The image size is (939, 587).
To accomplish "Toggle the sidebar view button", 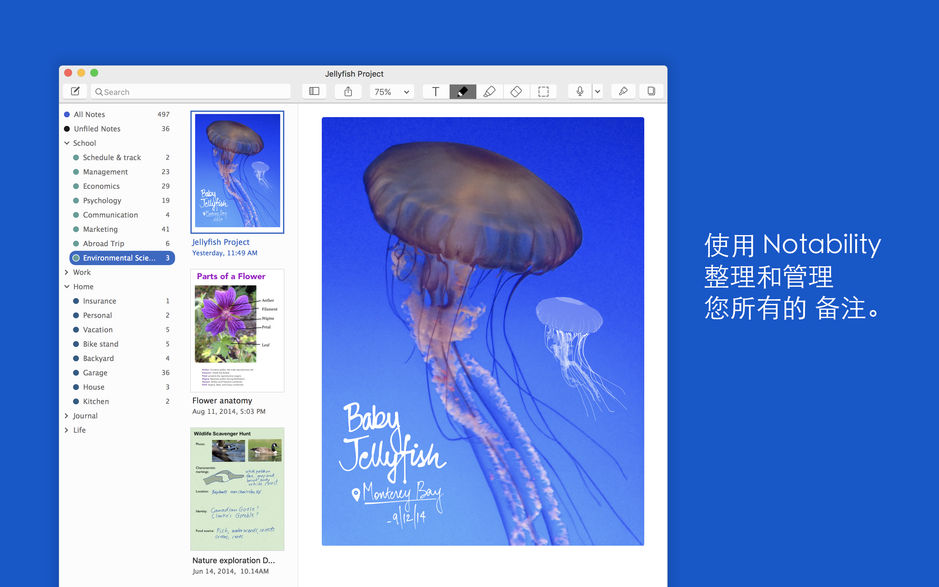I will click(313, 91).
